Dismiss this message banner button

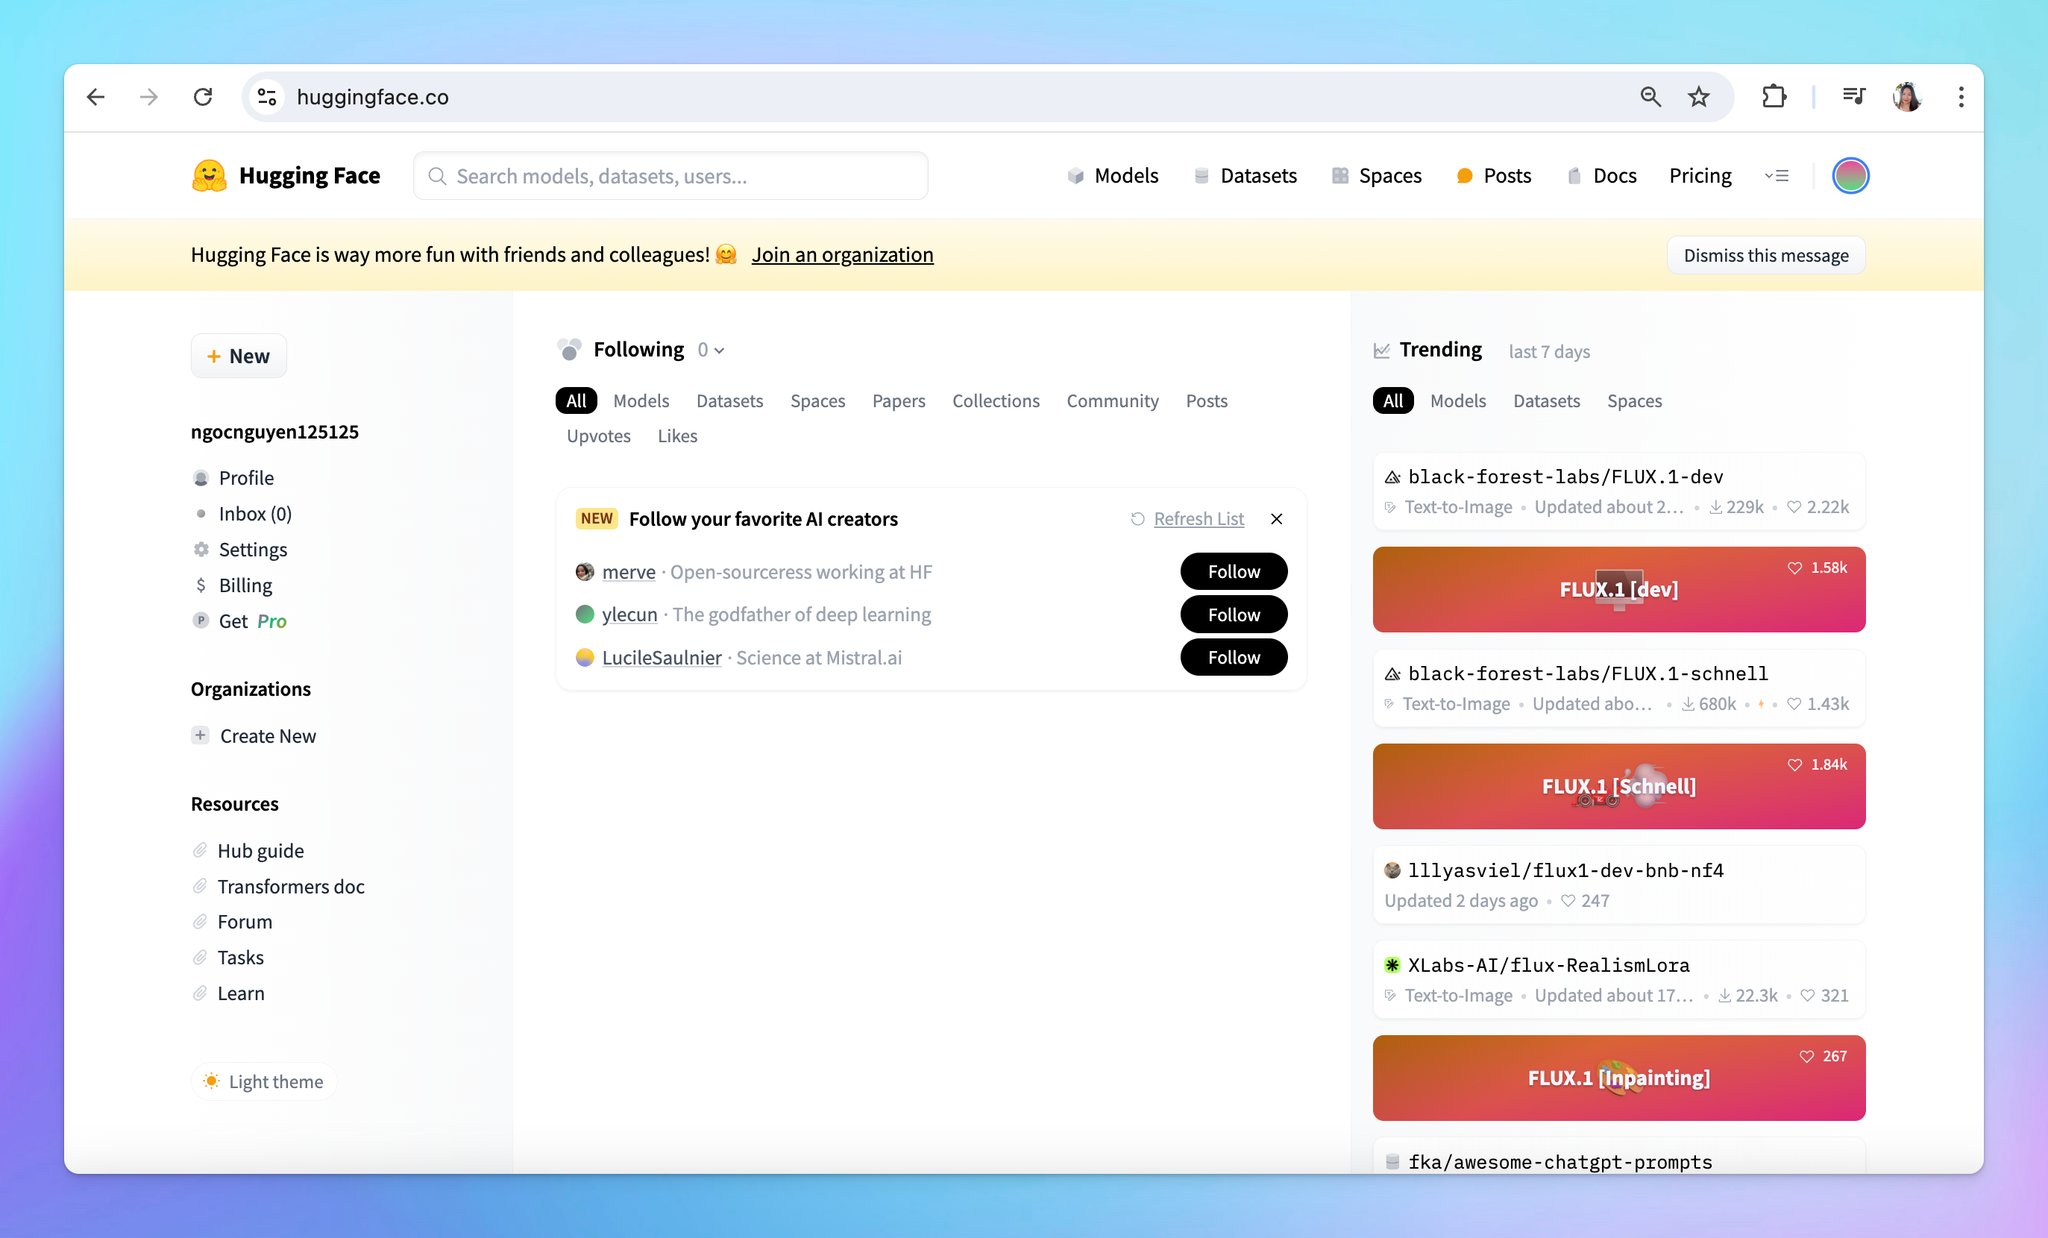pos(1765,255)
